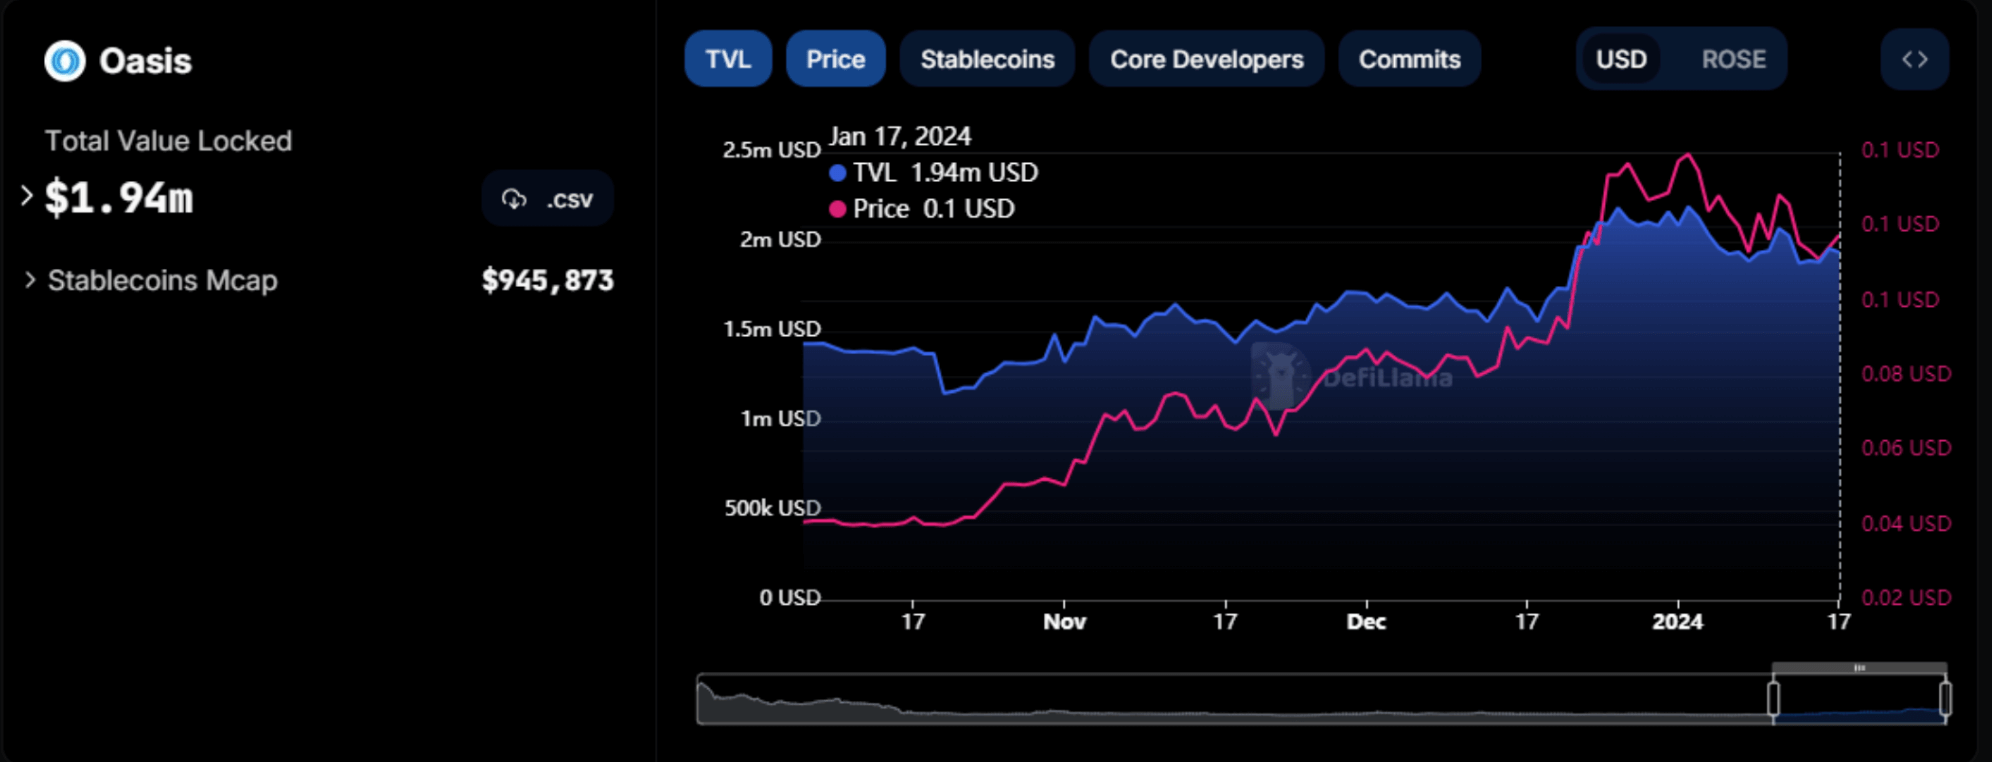Expand the Total Value Locked breakdown
The image size is (1992, 762).
(x=27, y=197)
